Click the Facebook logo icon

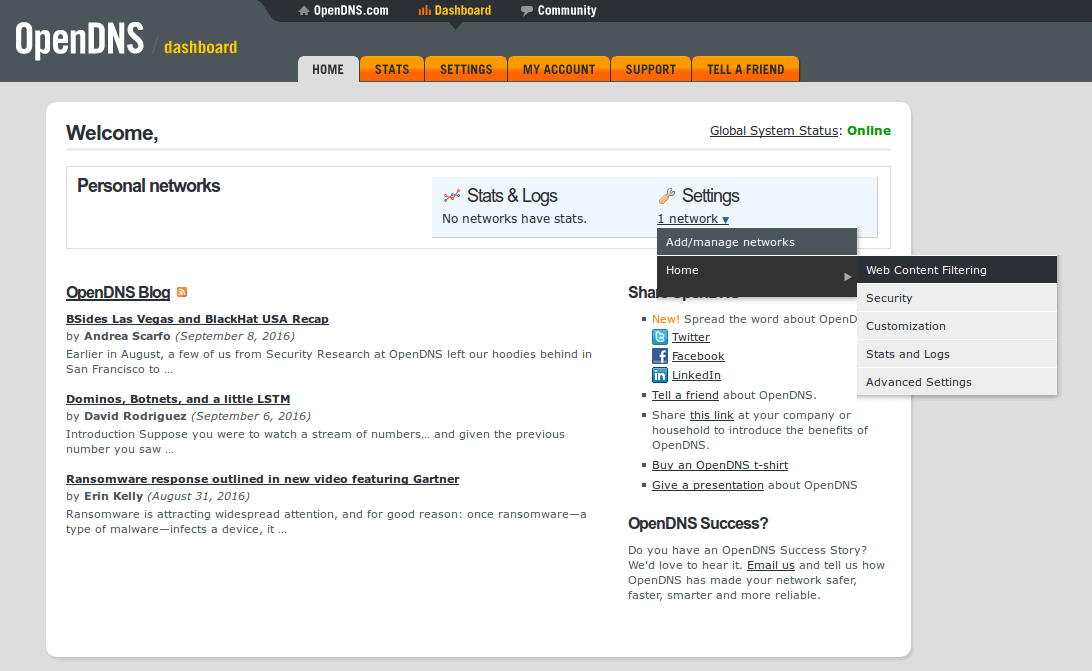(x=660, y=356)
